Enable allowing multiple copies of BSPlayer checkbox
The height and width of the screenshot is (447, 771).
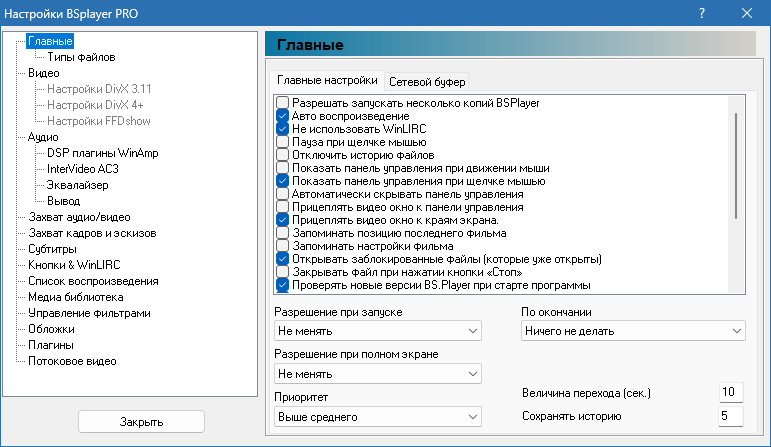click(x=282, y=103)
